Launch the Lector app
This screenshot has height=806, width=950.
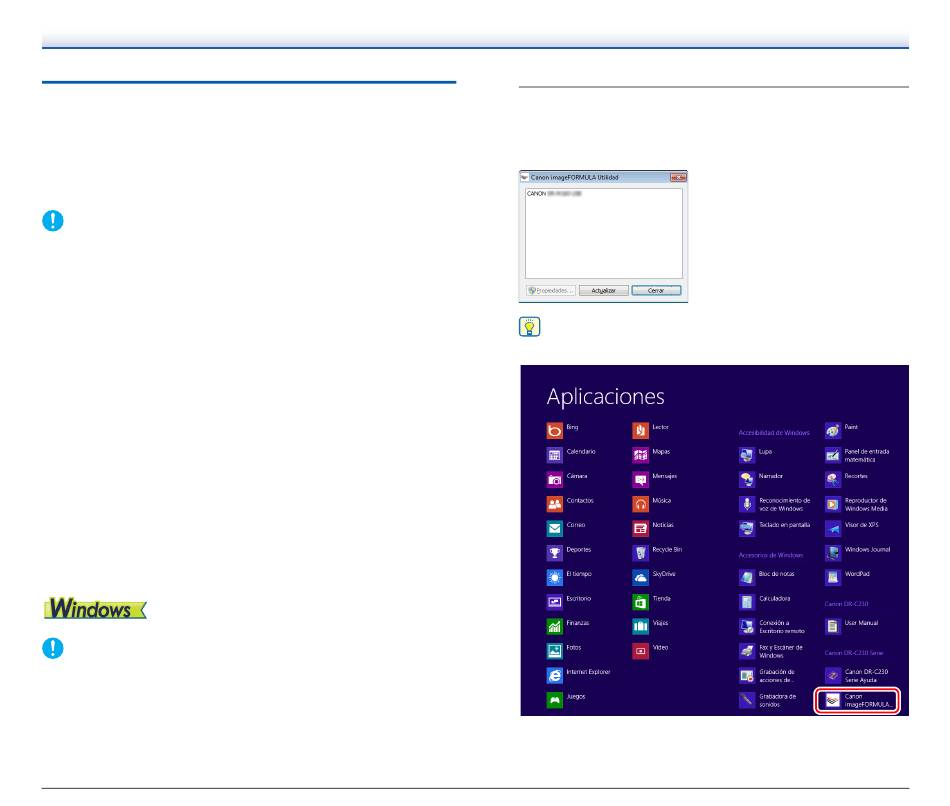(x=651, y=430)
